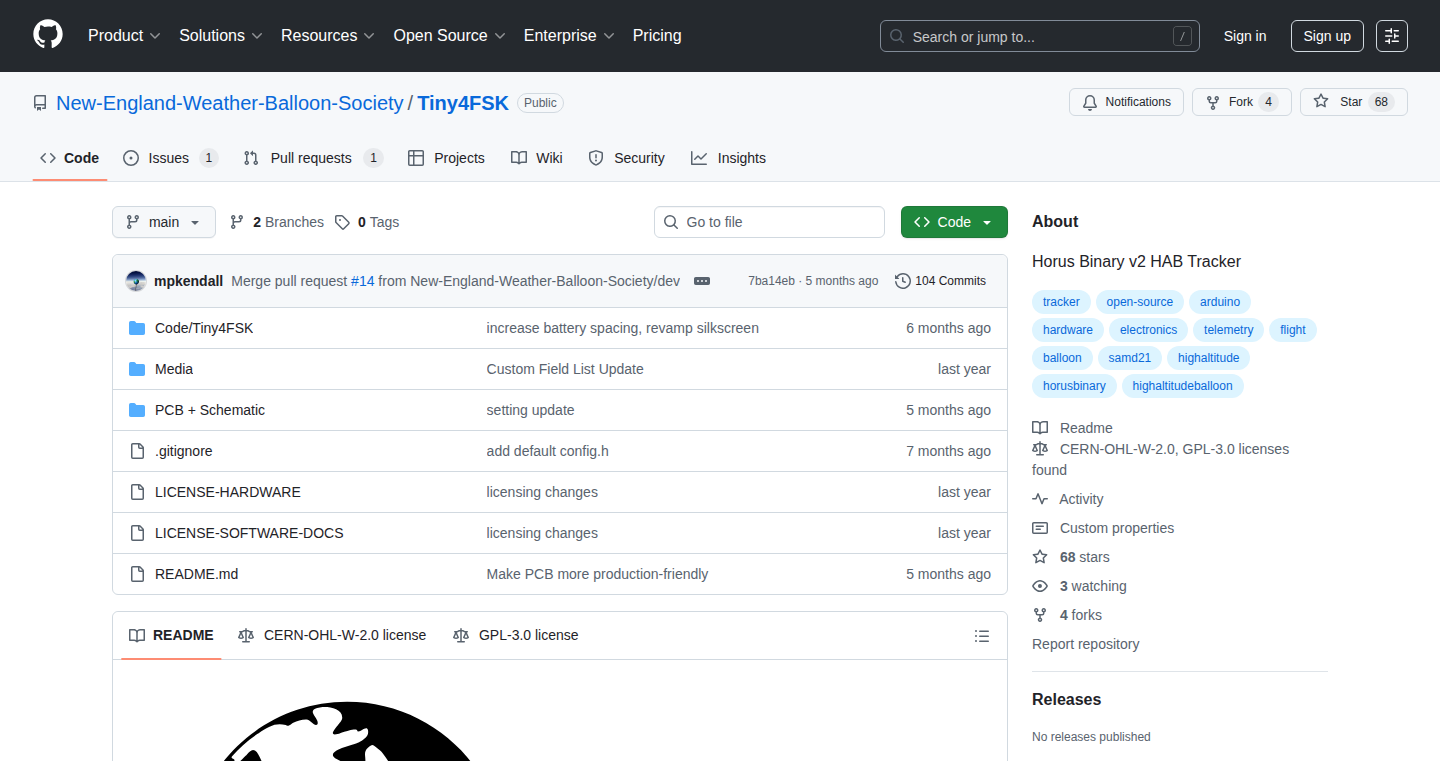Screen dimensions: 1440x761
Task: Open the README outline list icon
Action: (982, 636)
